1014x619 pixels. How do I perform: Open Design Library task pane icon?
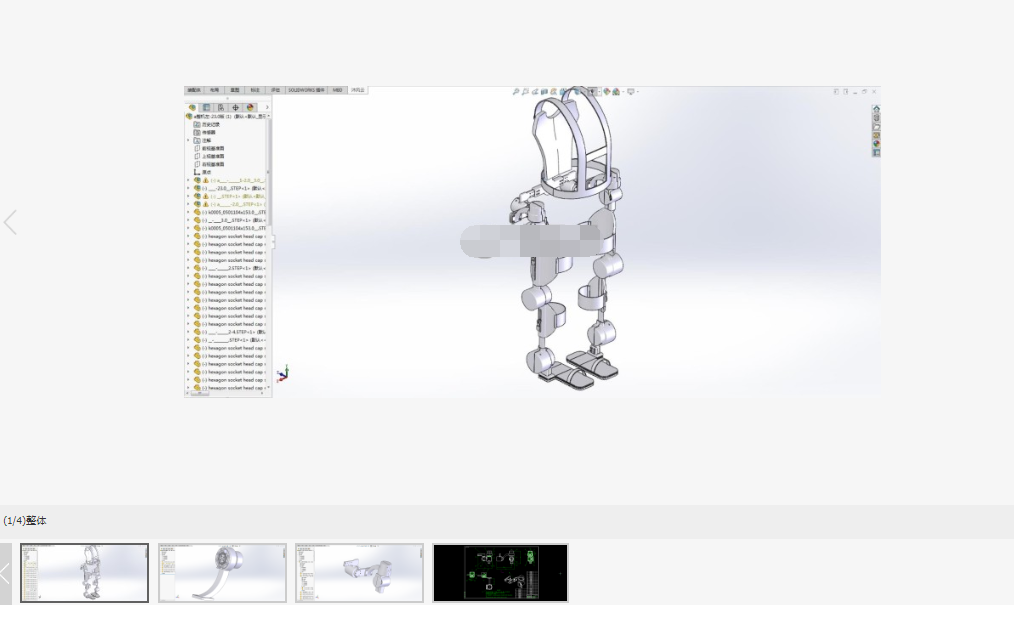876,118
